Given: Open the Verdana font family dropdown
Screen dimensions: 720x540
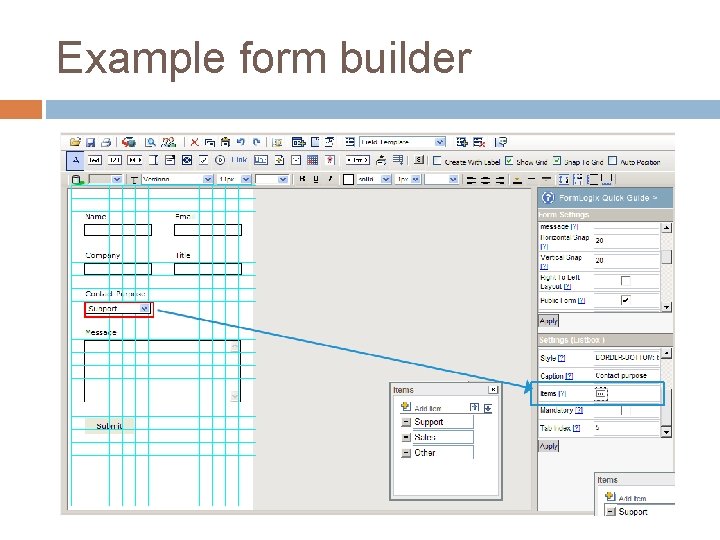Looking at the screenshot, I should pos(208,179).
